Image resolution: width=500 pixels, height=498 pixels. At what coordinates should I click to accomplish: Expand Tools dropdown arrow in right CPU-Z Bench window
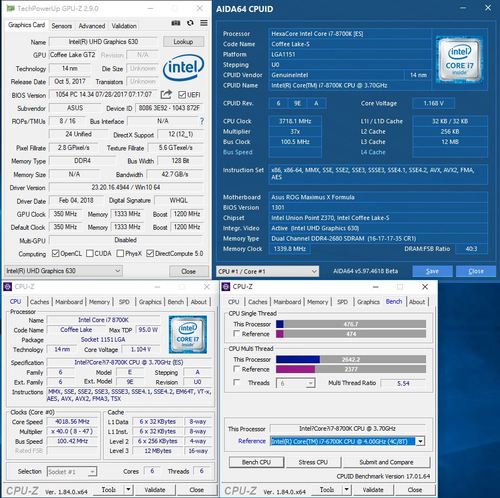tap(347, 490)
